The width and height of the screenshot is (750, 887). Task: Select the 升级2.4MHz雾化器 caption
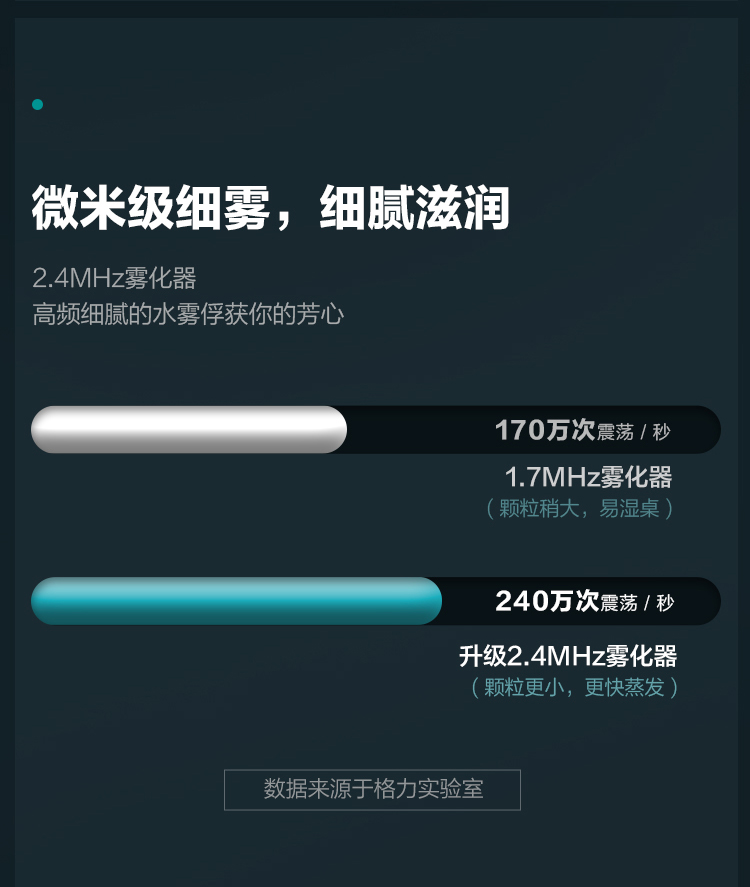point(568,656)
